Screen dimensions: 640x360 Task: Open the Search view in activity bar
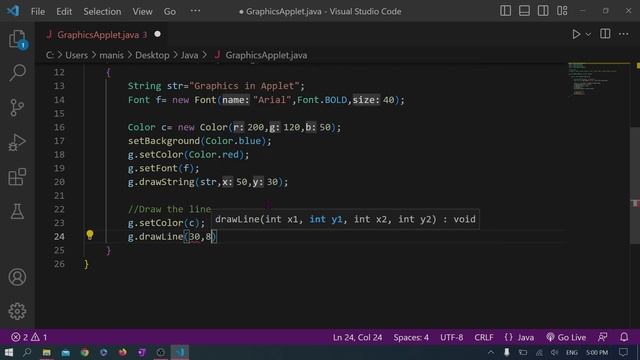[17, 73]
